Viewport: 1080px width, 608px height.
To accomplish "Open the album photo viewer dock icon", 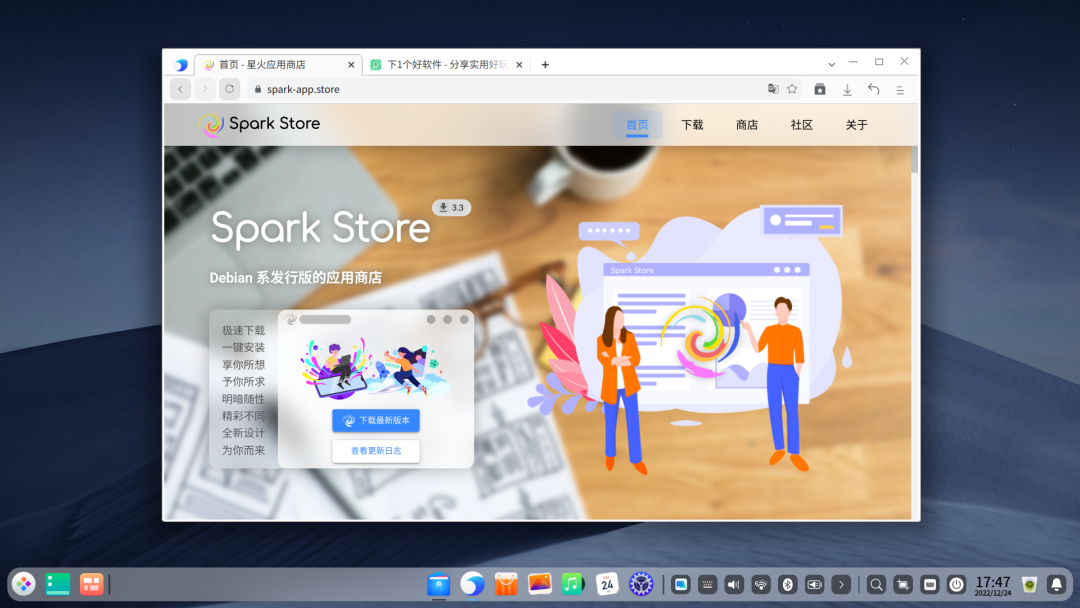I will pyautogui.click(x=540, y=584).
